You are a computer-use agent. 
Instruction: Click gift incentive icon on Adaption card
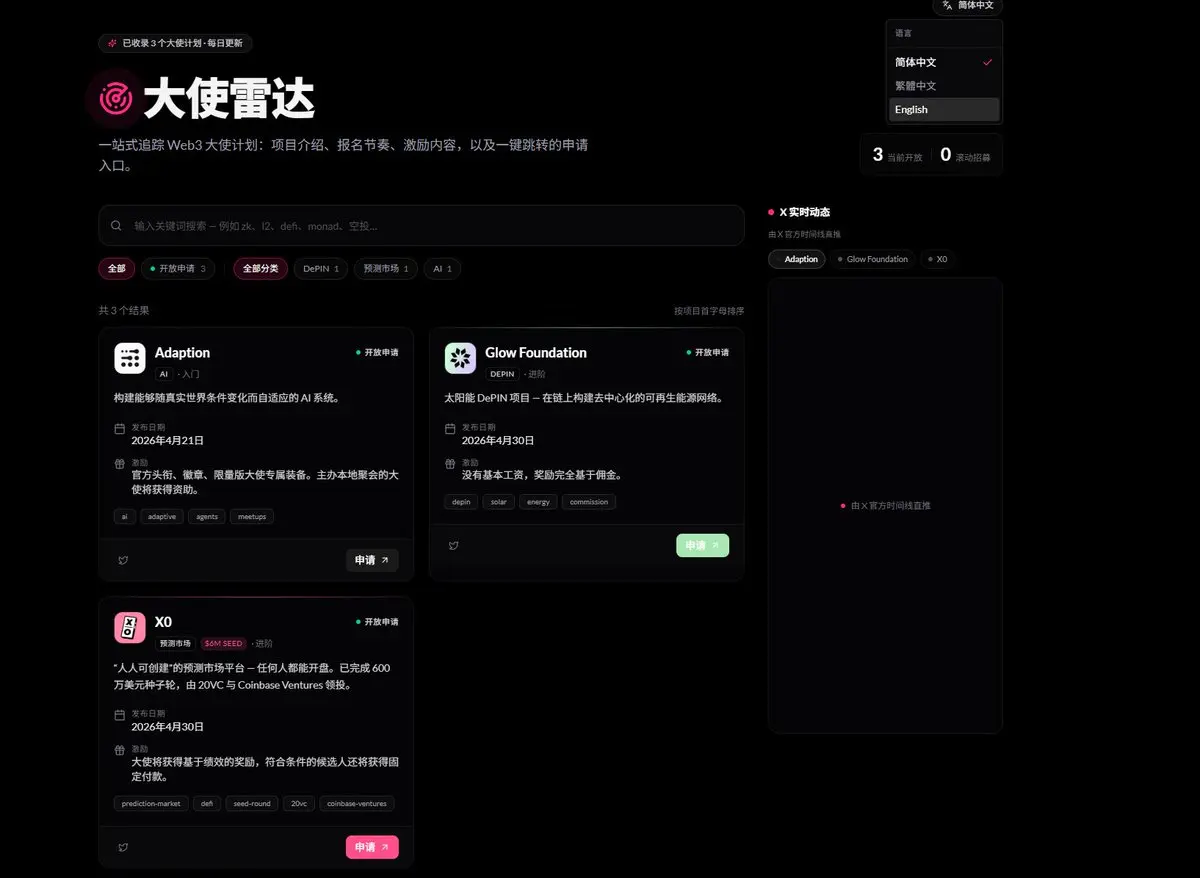[119, 464]
